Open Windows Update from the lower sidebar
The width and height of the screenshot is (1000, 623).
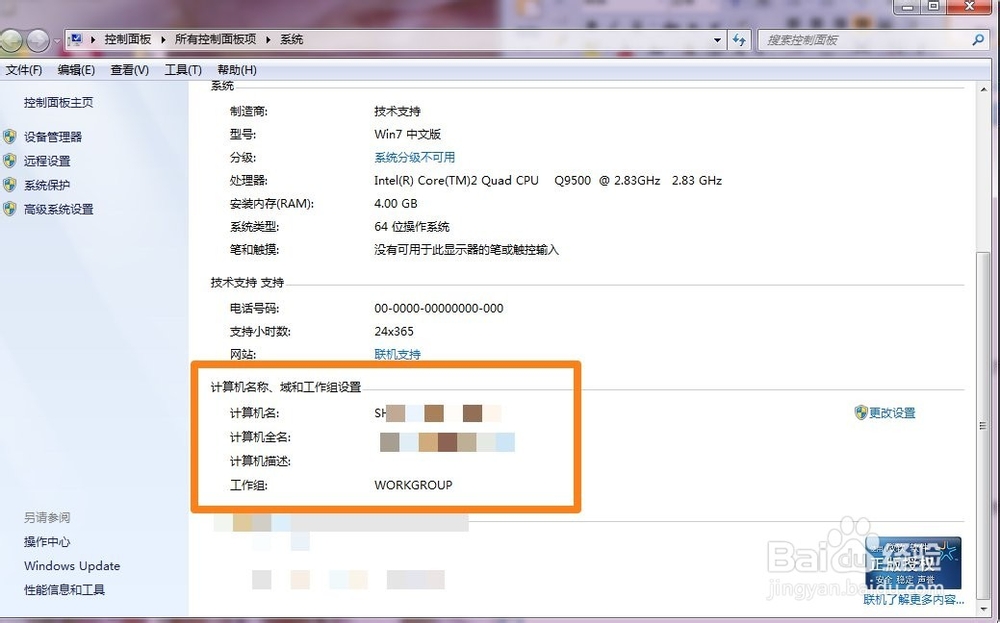tap(70, 566)
